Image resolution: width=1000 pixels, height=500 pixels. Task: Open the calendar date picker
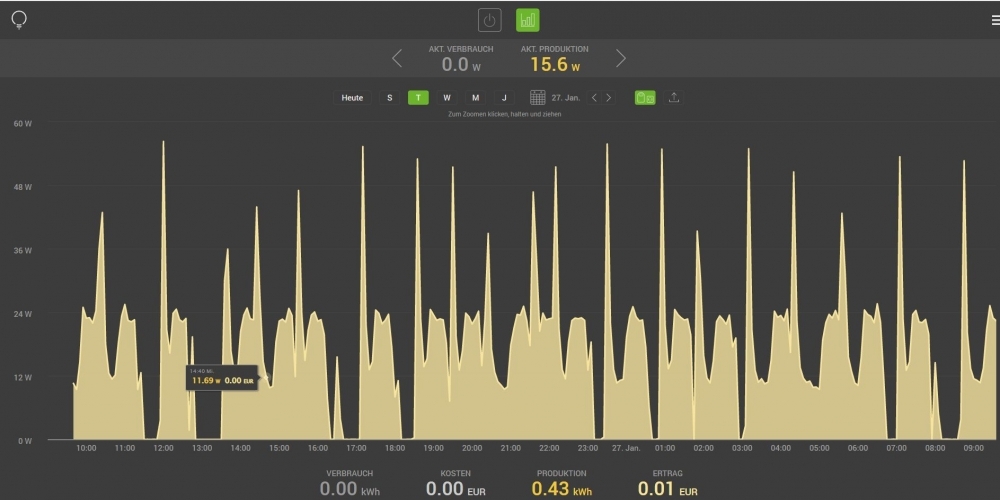pyautogui.click(x=538, y=98)
